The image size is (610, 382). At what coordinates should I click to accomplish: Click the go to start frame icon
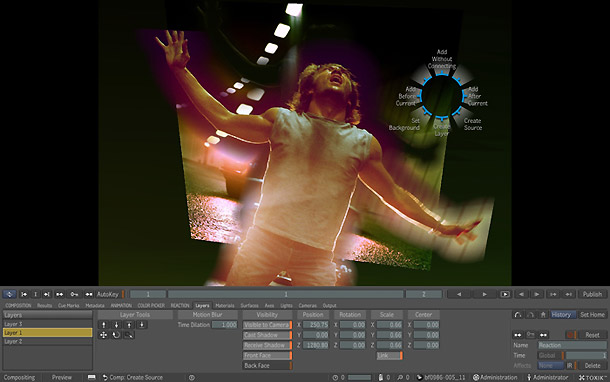(24, 294)
